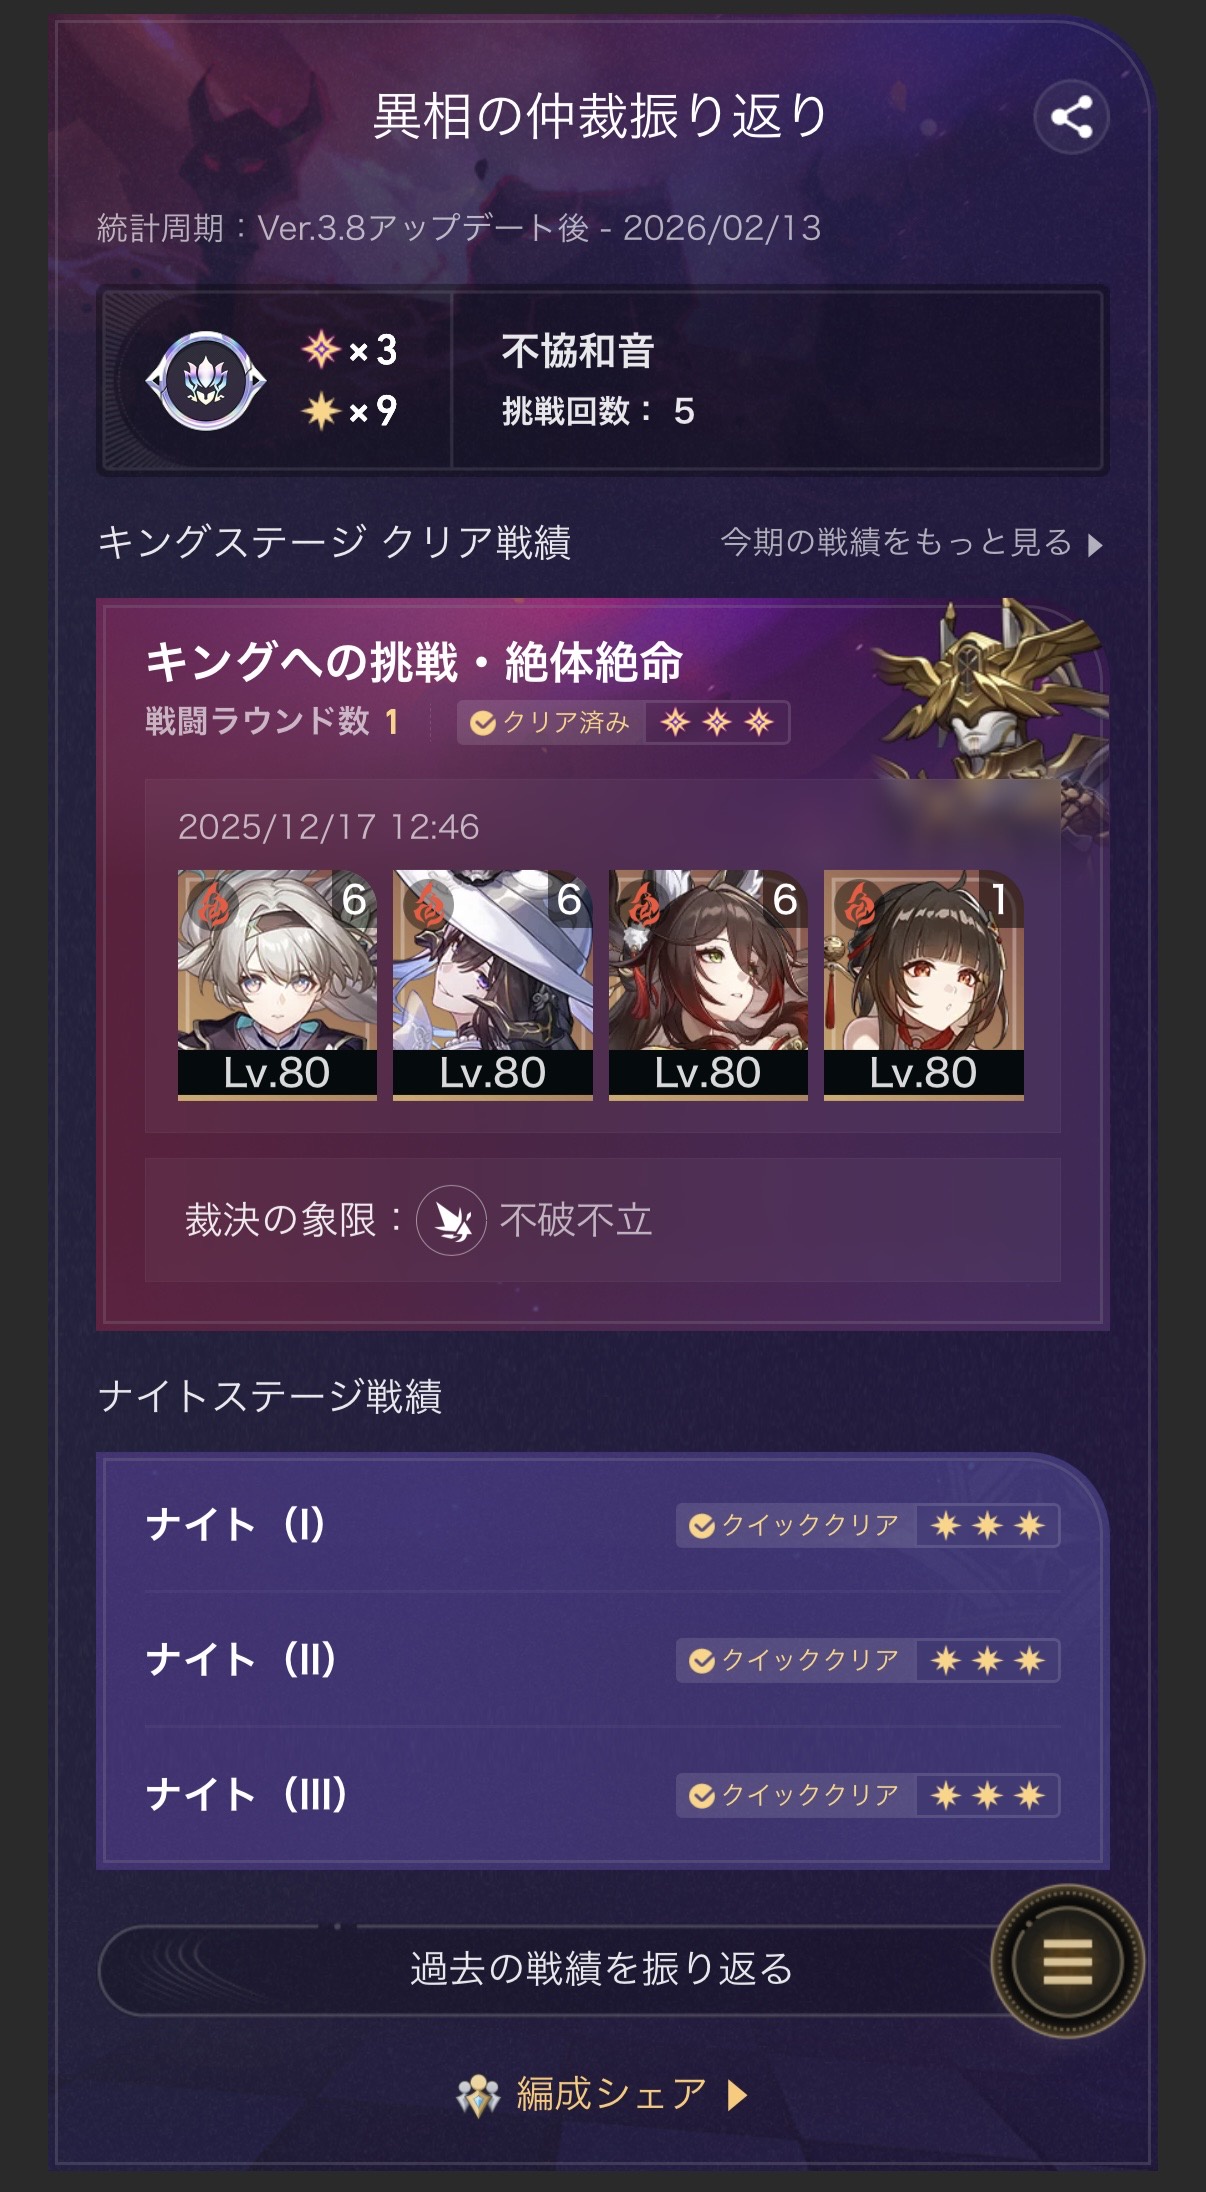
Task: Click the three gold stars on ナイト (II)
Action: (988, 1661)
